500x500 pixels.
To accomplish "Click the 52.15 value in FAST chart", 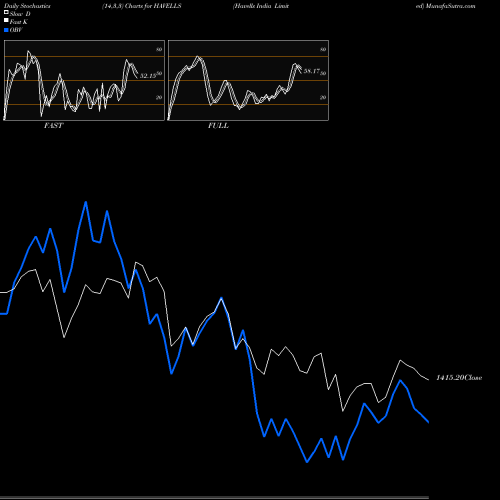I will [x=148, y=76].
